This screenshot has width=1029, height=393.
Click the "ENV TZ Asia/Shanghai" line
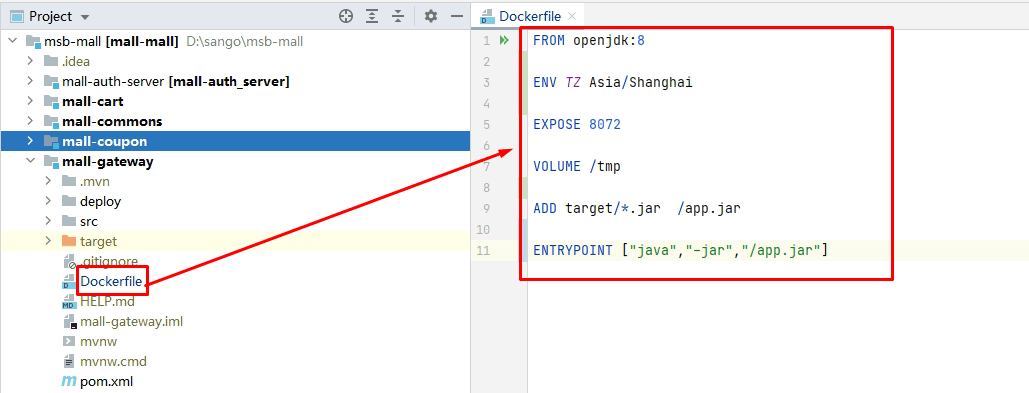[x=612, y=83]
